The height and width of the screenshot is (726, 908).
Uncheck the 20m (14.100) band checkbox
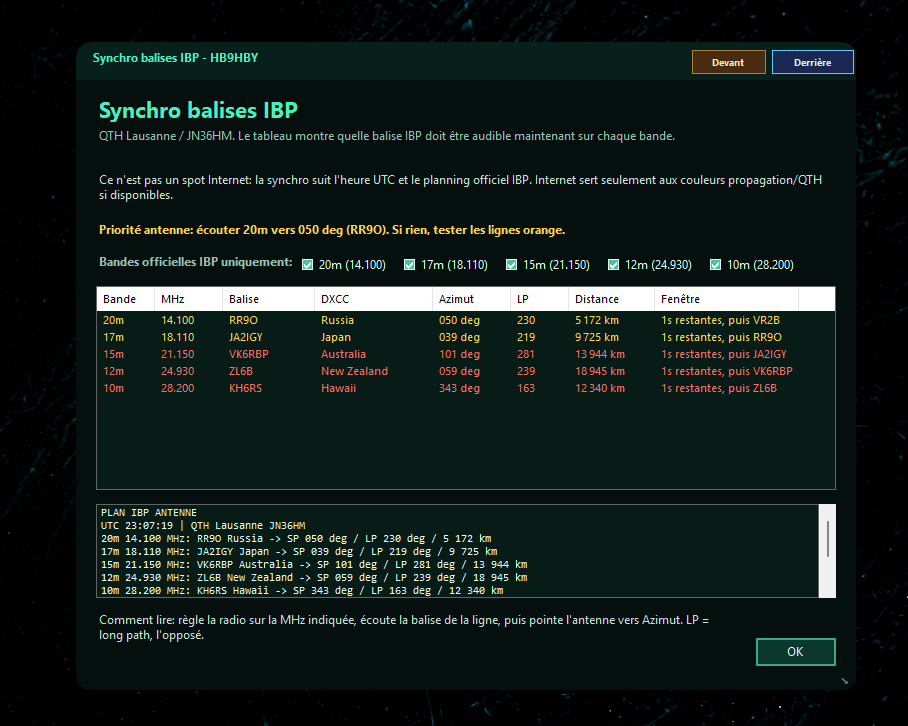click(307, 265)
